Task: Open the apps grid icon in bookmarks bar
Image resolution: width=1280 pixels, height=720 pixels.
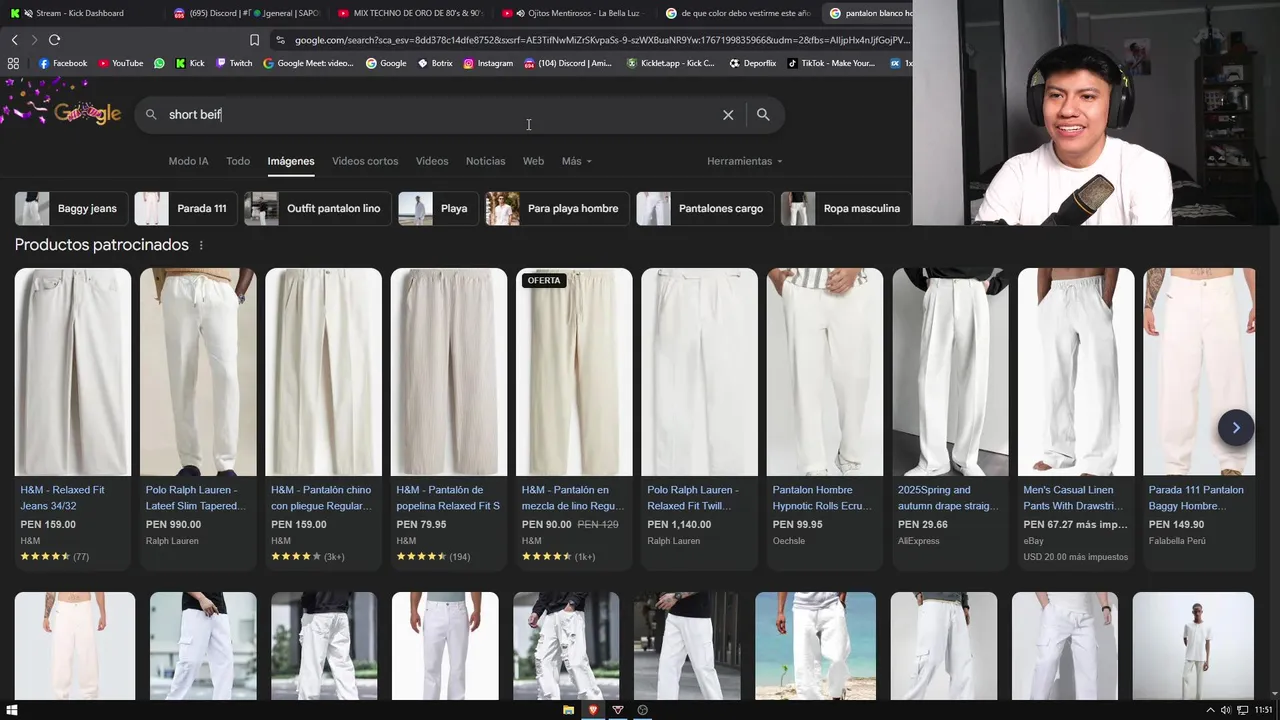Action: point(13,63)
